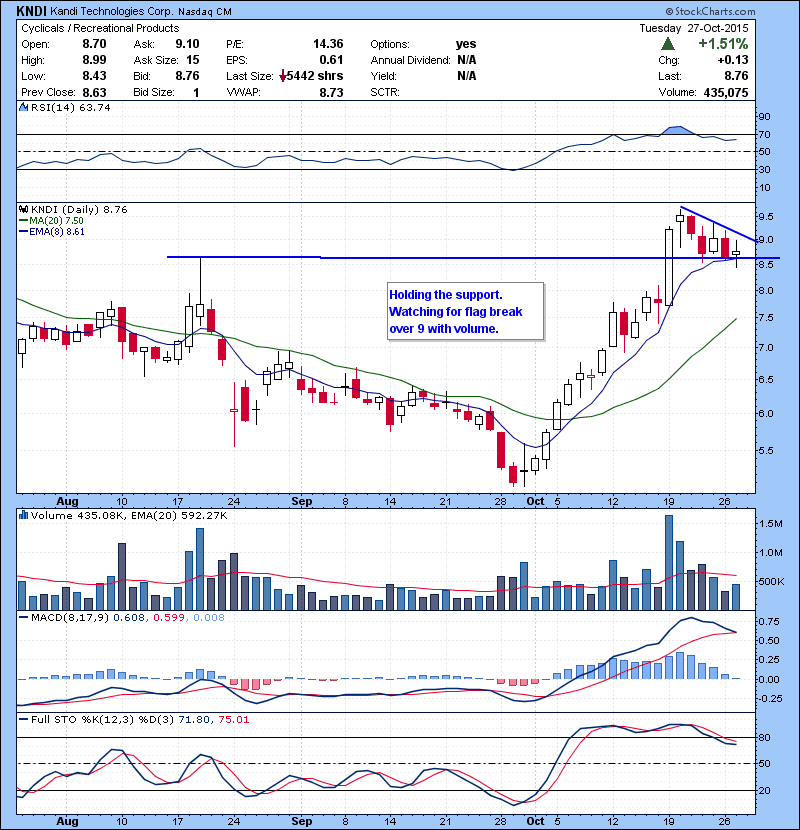800x830 pixels.
Task: Click 'Volume 435.08K, EMA(20) 592.27K' label
Action: 129,515
